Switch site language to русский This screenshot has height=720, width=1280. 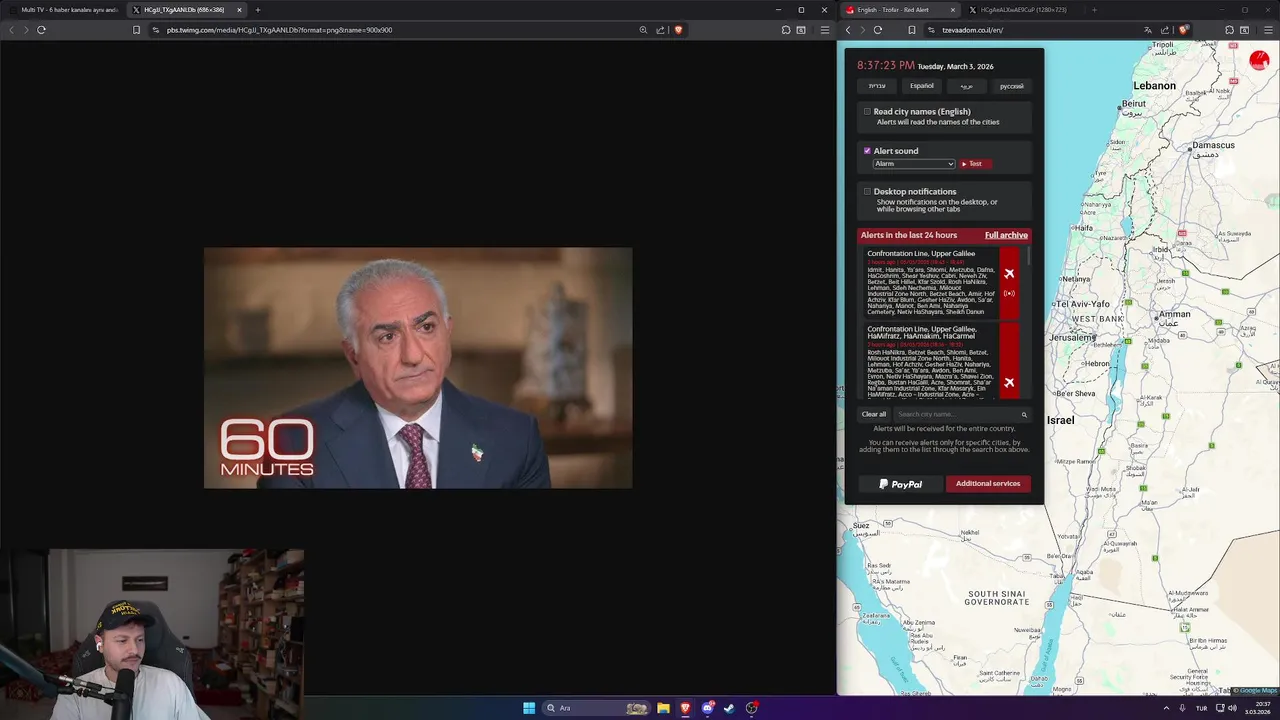click(1011, 86)
